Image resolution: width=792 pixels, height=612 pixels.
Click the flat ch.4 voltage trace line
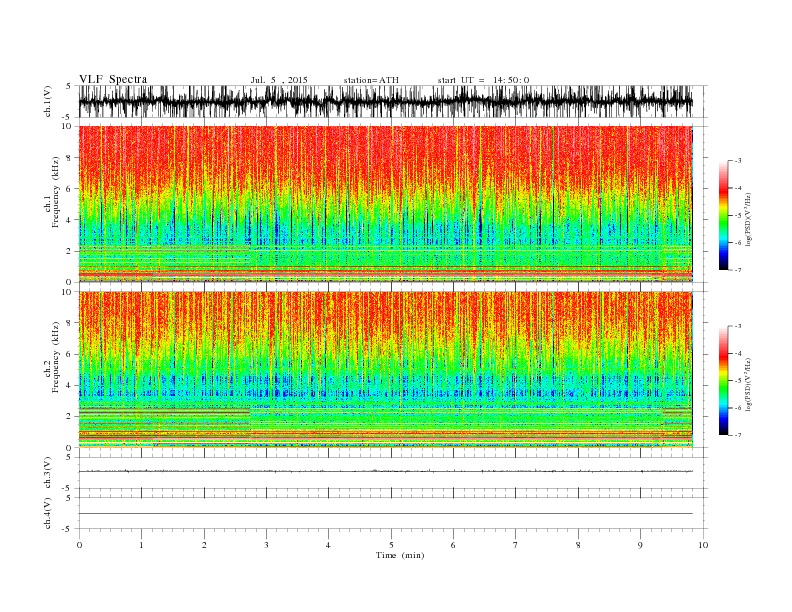pyautogui.click(x=386, y=514)
